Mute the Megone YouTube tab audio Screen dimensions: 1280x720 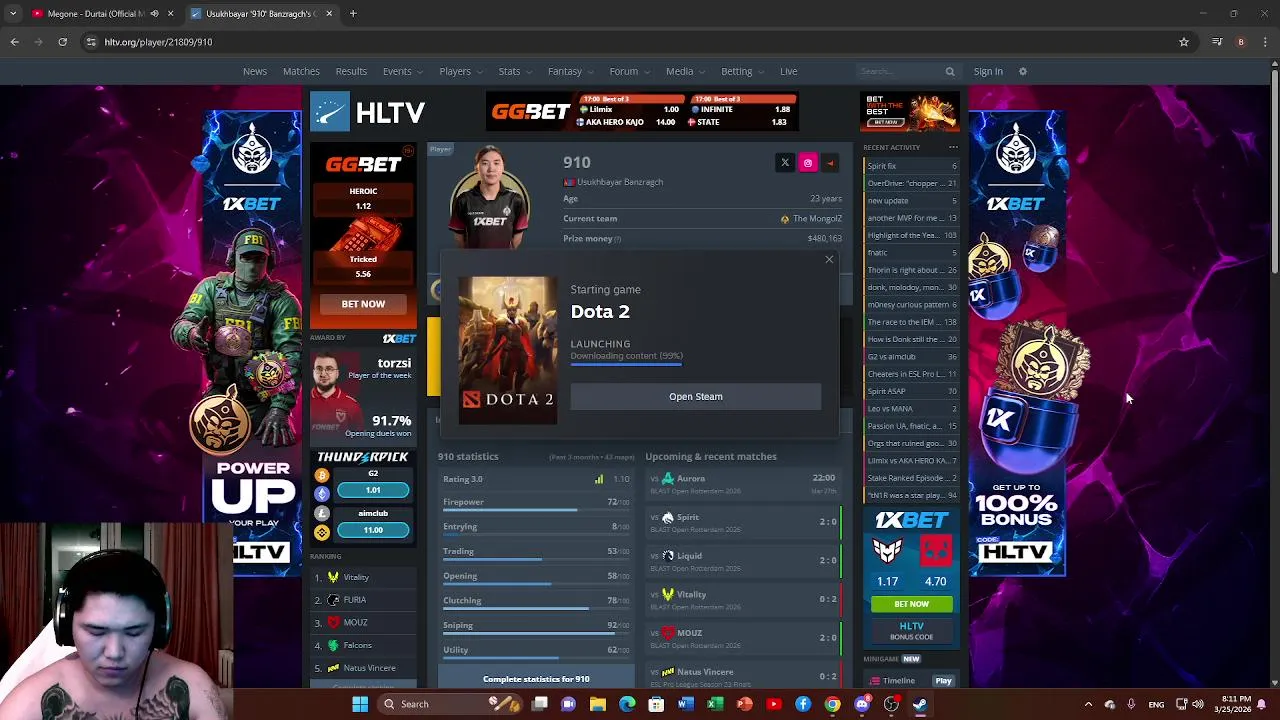(x=153, y=13)
